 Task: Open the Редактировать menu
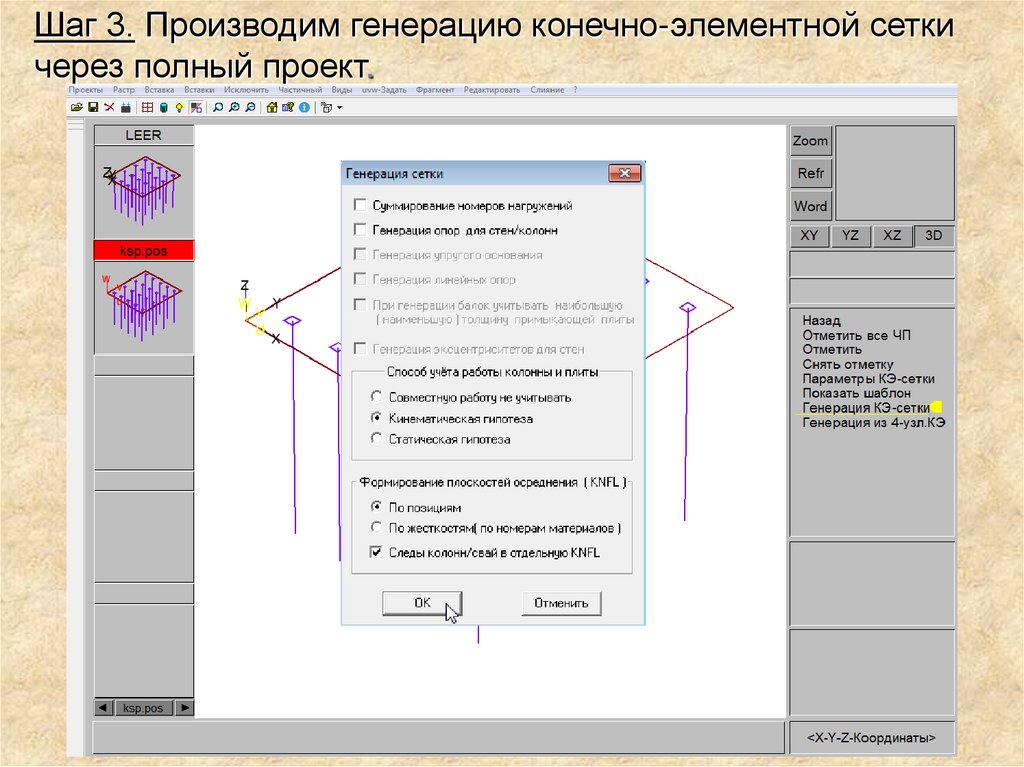[x=492, y=90]
